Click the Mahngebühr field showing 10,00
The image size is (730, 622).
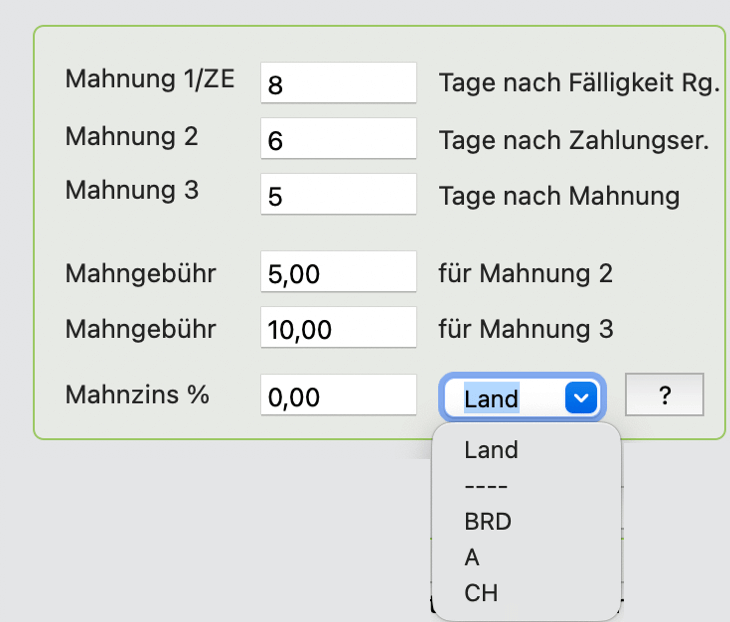[x=338, y=328]
